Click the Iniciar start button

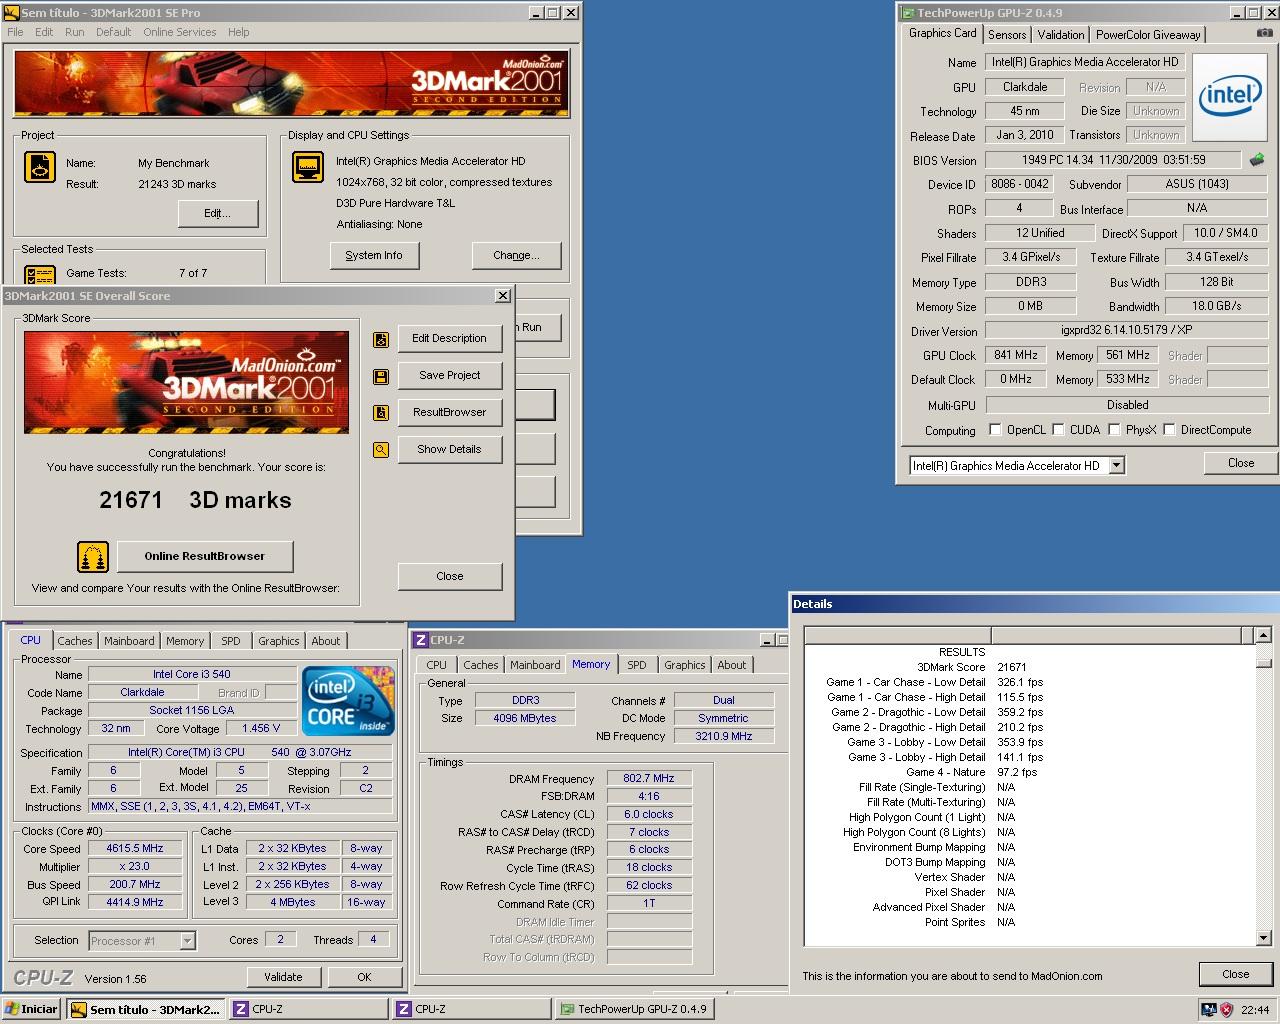coord(31,1009)
